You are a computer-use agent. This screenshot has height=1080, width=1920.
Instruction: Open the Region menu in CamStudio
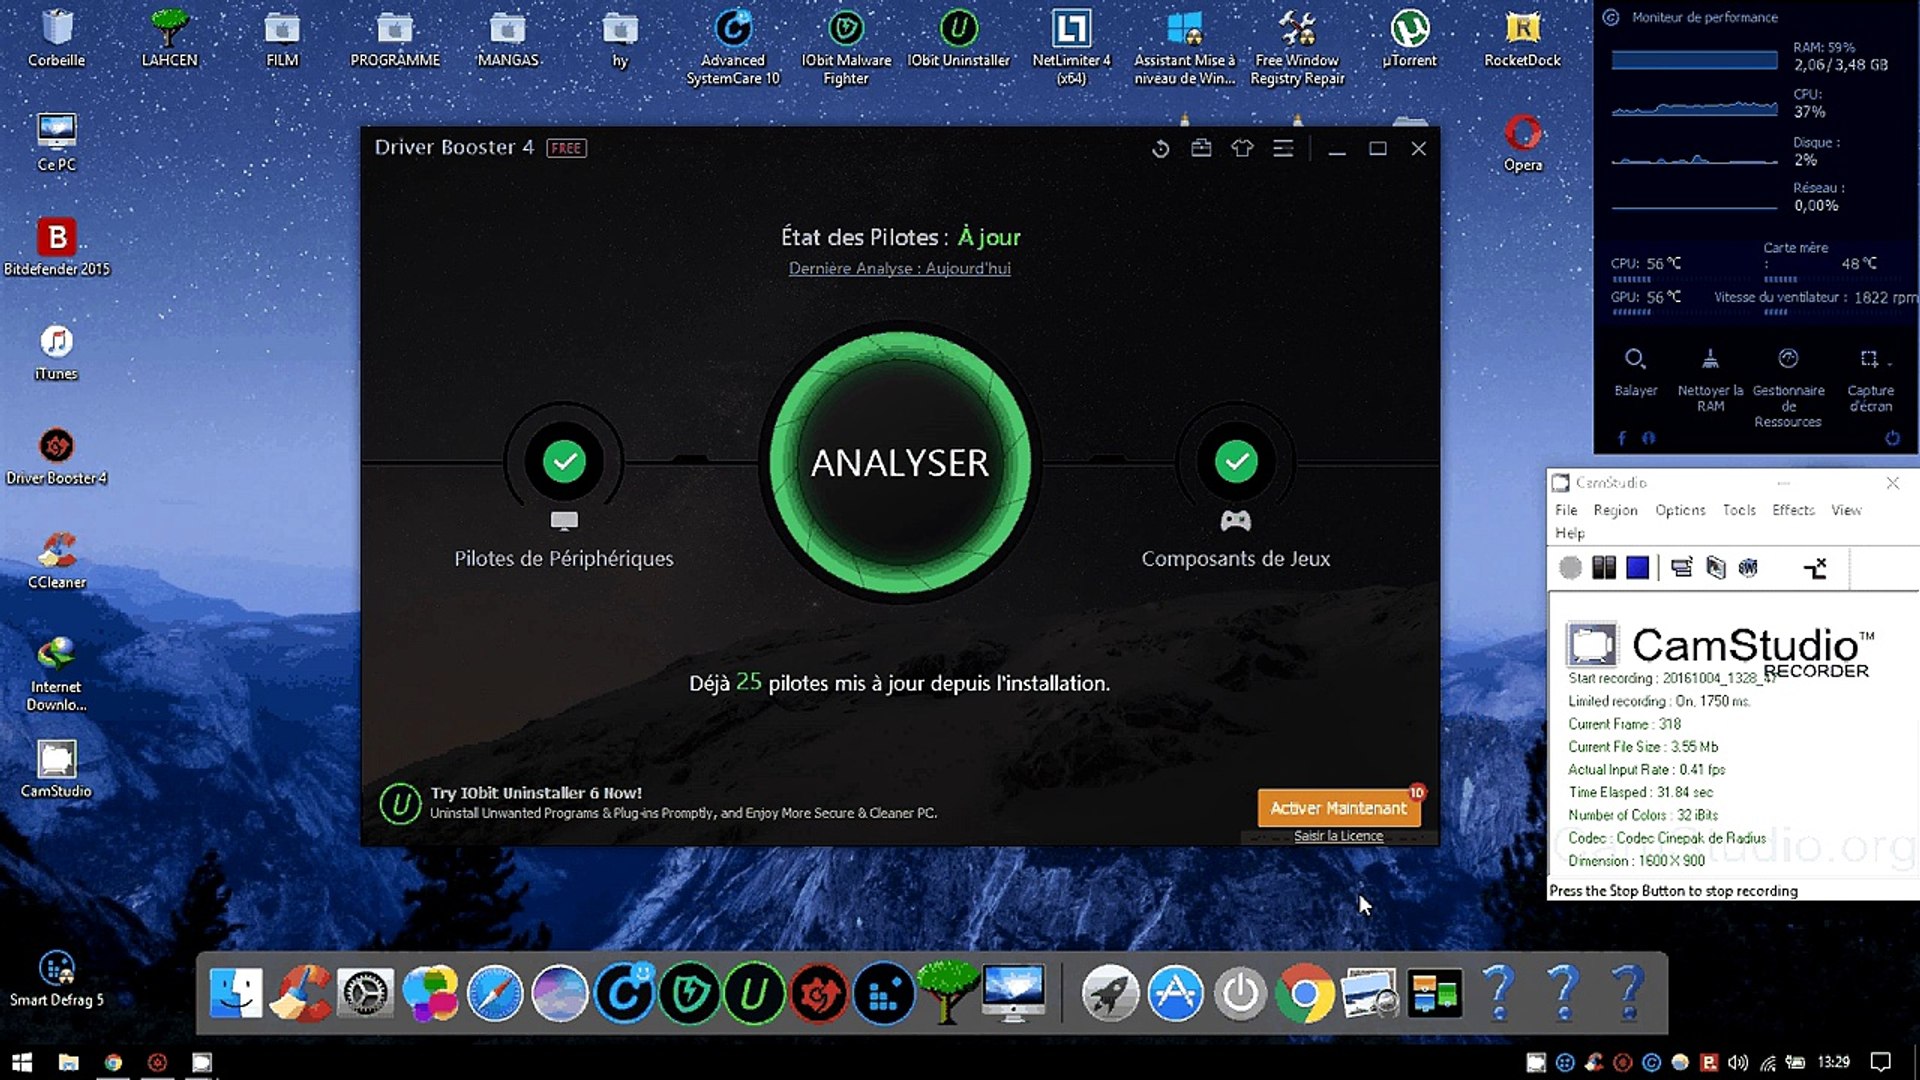point(1615,510)
